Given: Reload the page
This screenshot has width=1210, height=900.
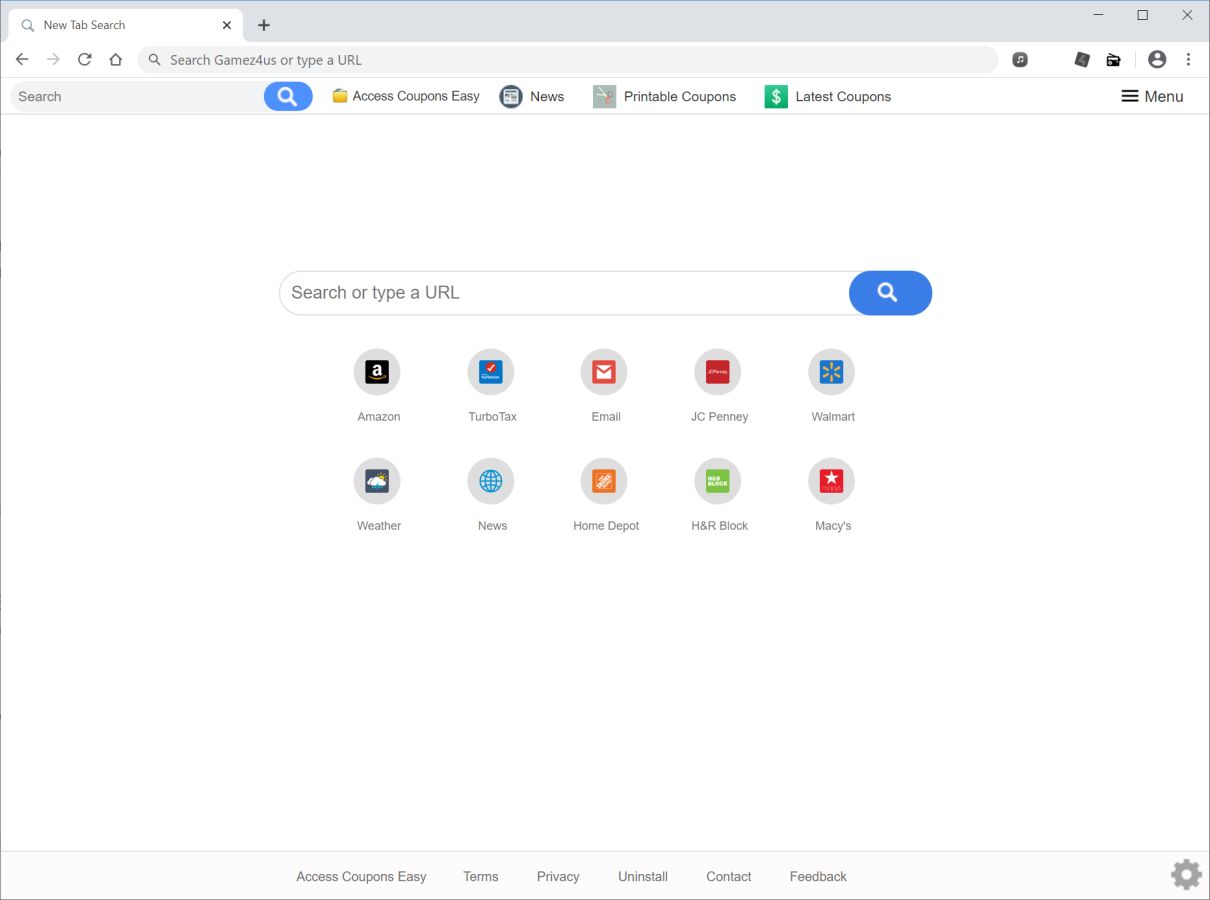Looking at the screenshot, I should (85, 60).
